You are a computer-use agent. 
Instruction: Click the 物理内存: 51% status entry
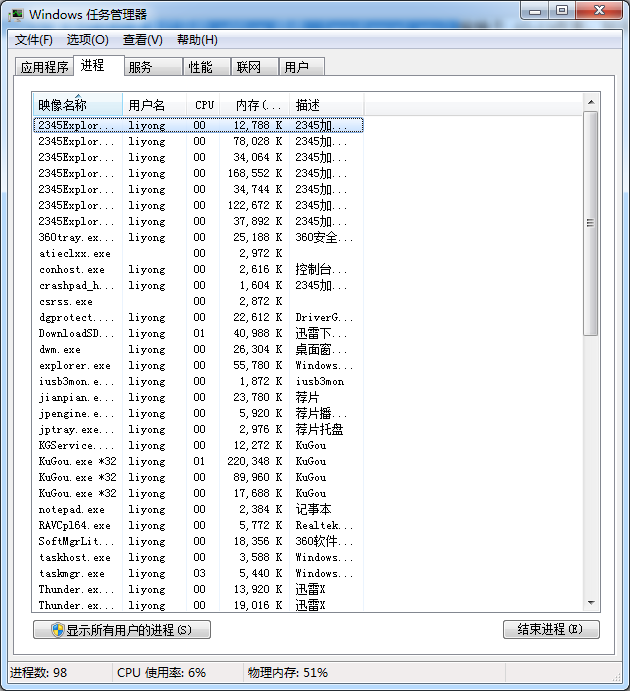click(x=288, y=673)
